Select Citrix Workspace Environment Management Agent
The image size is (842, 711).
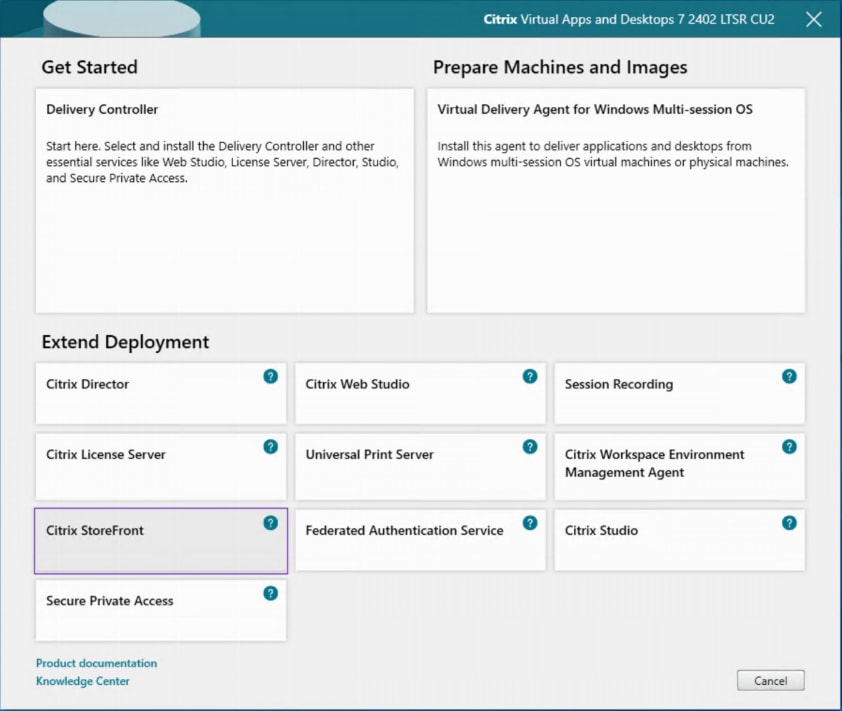[679, 467]
